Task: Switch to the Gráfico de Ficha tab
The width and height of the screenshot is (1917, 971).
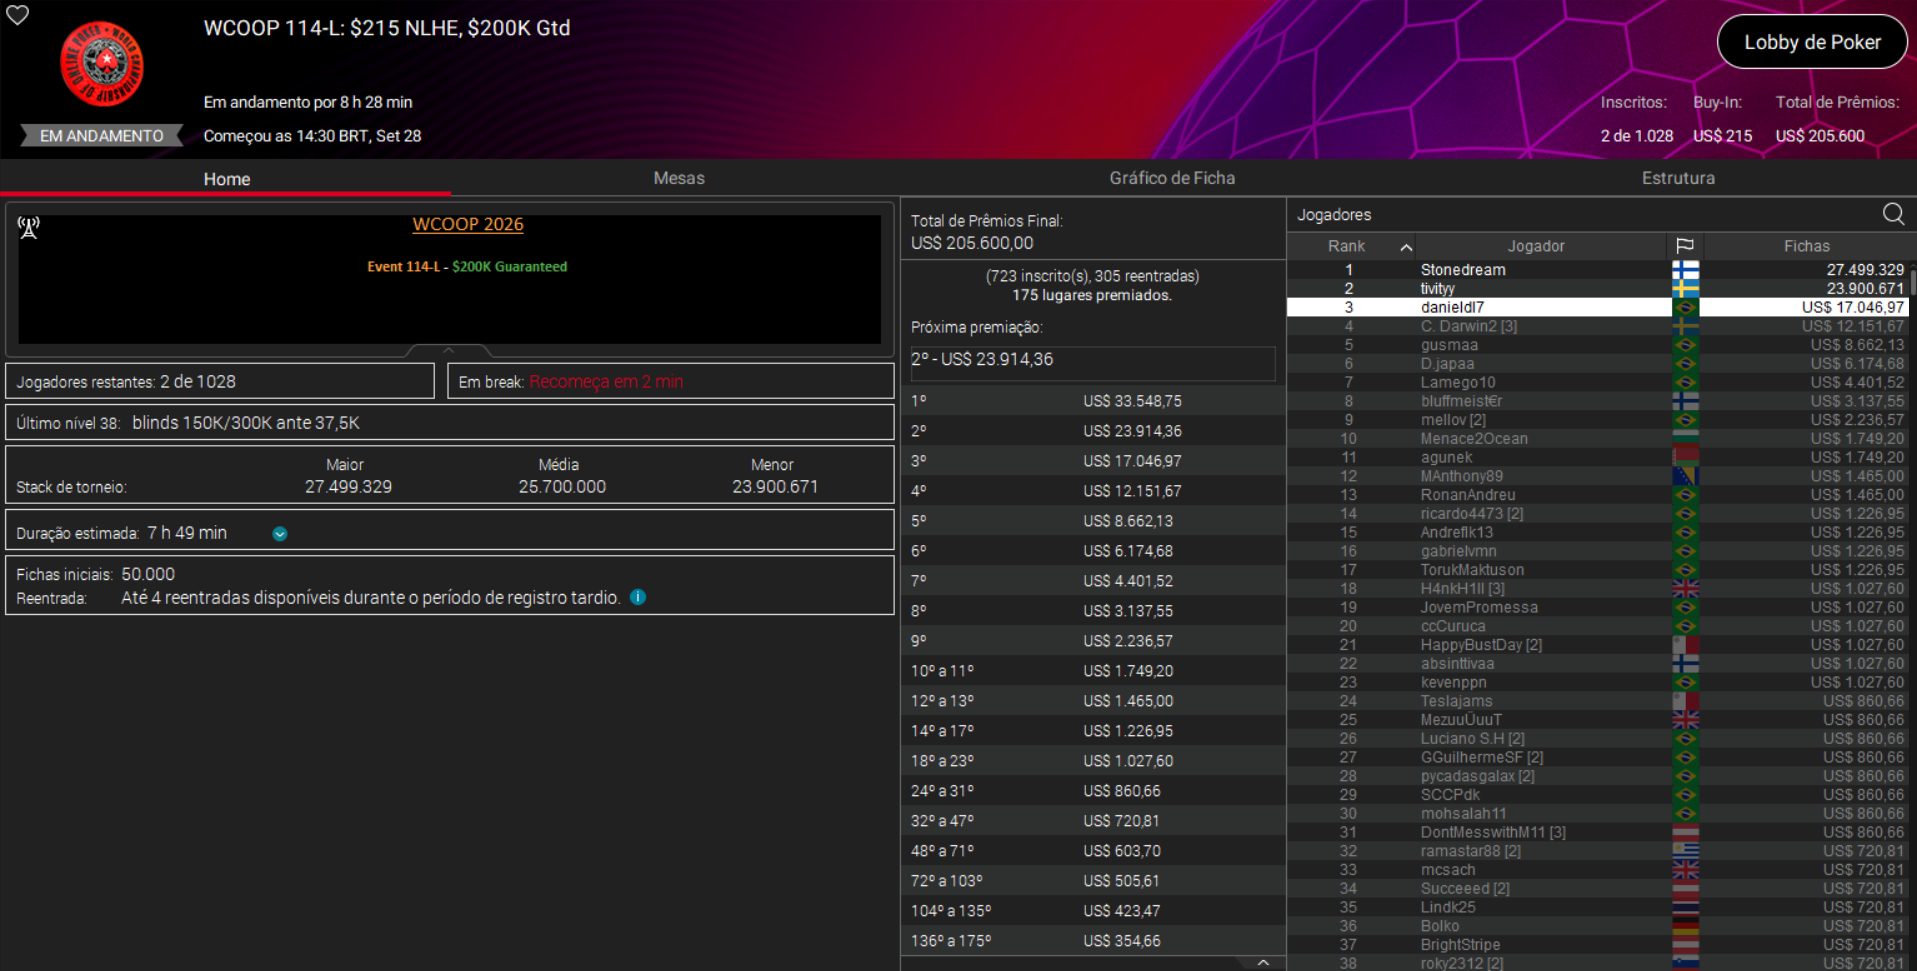Action: (x=1172, y=178)
